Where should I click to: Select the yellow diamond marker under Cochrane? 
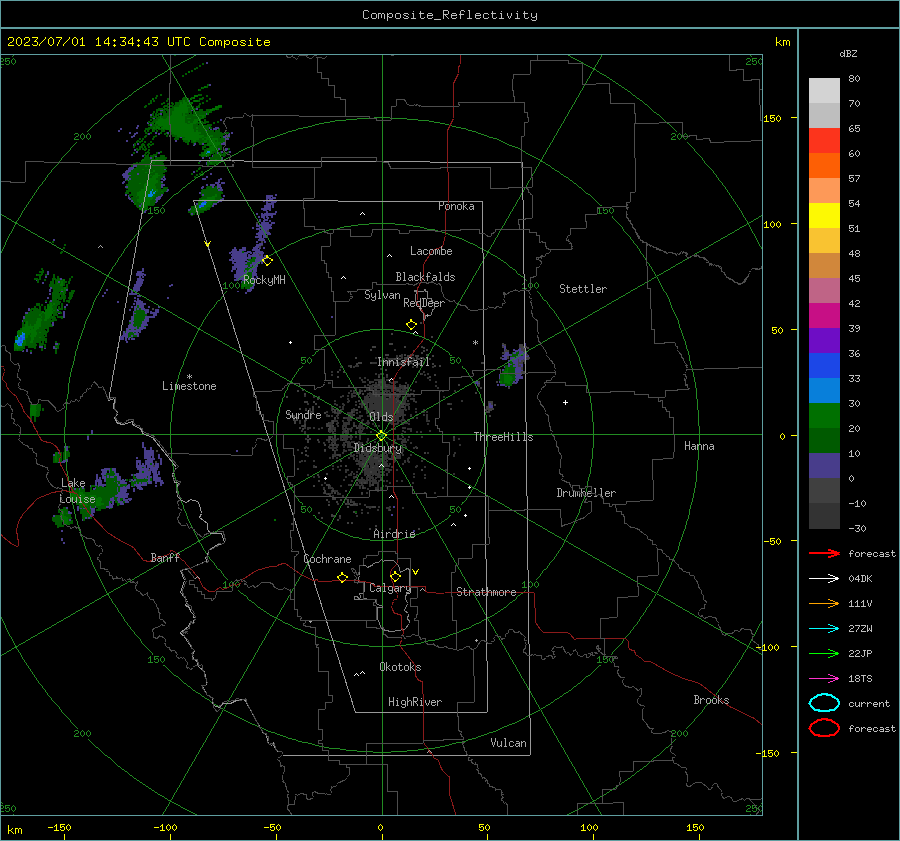[342, 578]
